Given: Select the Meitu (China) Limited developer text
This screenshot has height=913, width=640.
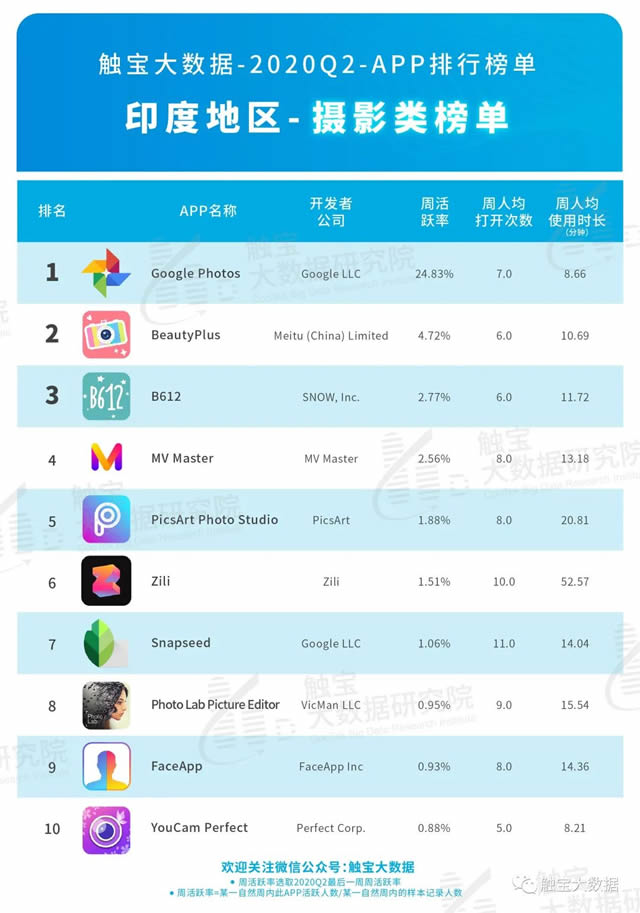Looking at the screenshot, I should [331, 336].
